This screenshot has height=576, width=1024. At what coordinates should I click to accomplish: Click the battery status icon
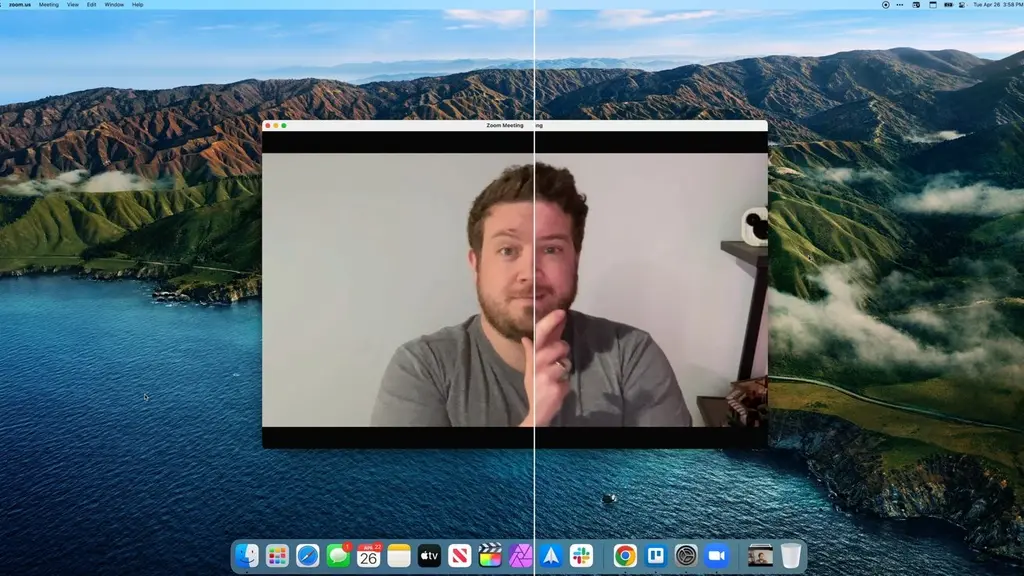point(948,5)
